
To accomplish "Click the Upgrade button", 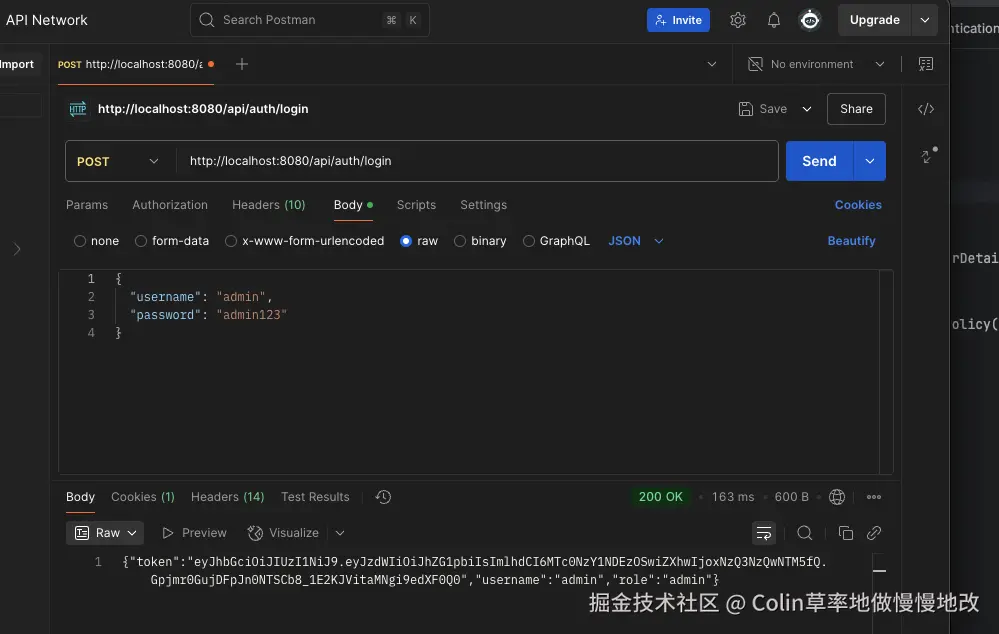I will pos(874,20).
